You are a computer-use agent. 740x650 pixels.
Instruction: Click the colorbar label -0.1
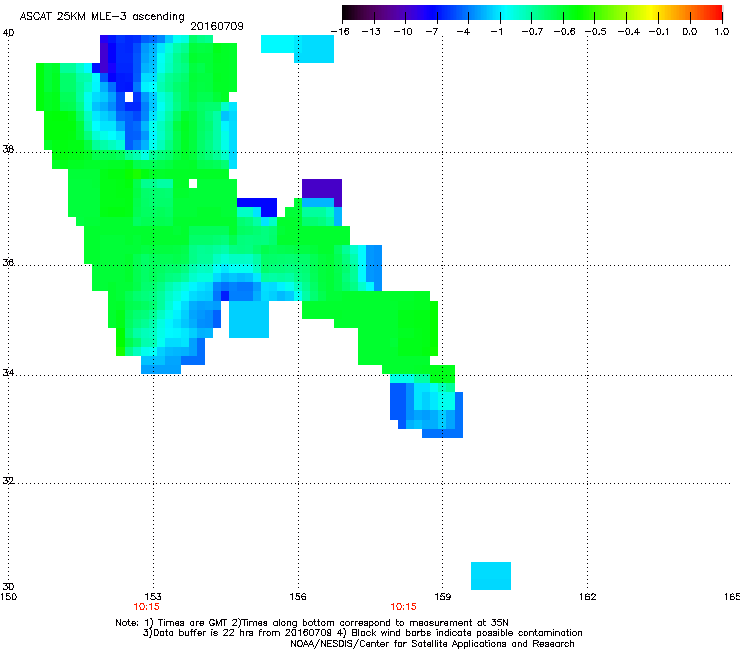pos(659,32)
